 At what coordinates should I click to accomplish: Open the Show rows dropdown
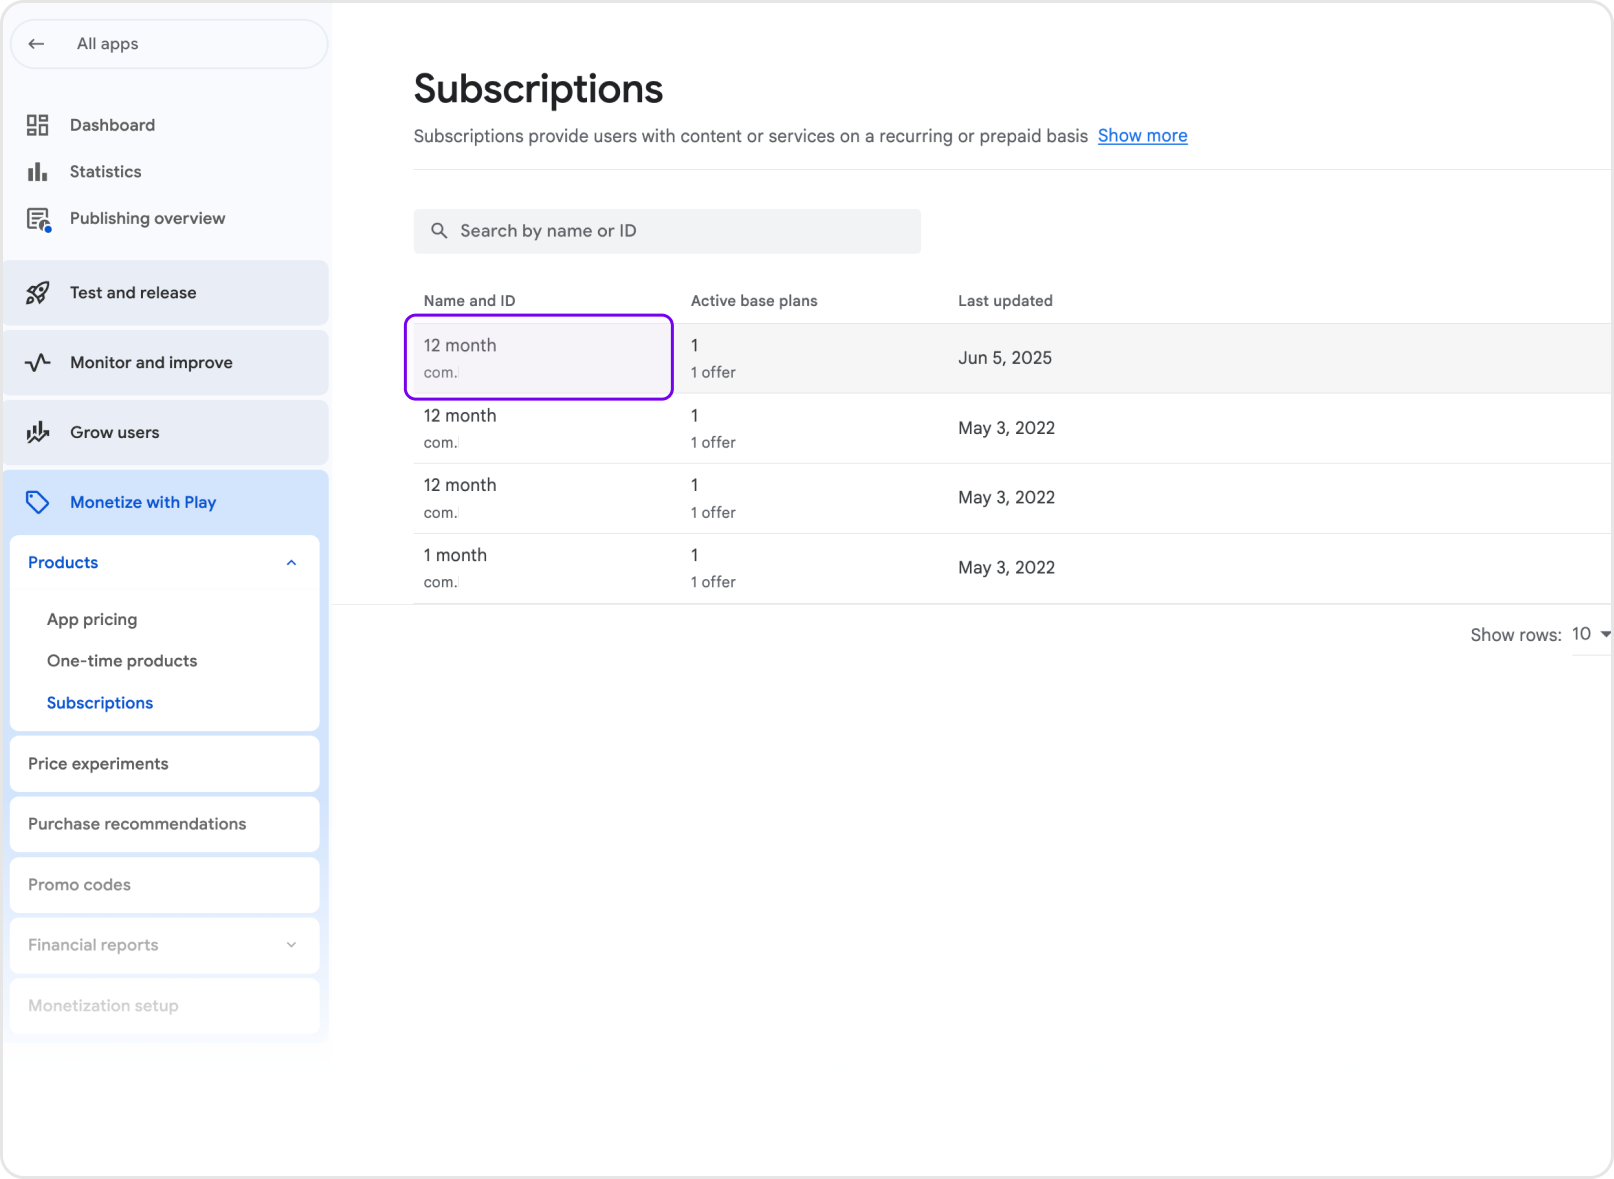pos(1589,633)
